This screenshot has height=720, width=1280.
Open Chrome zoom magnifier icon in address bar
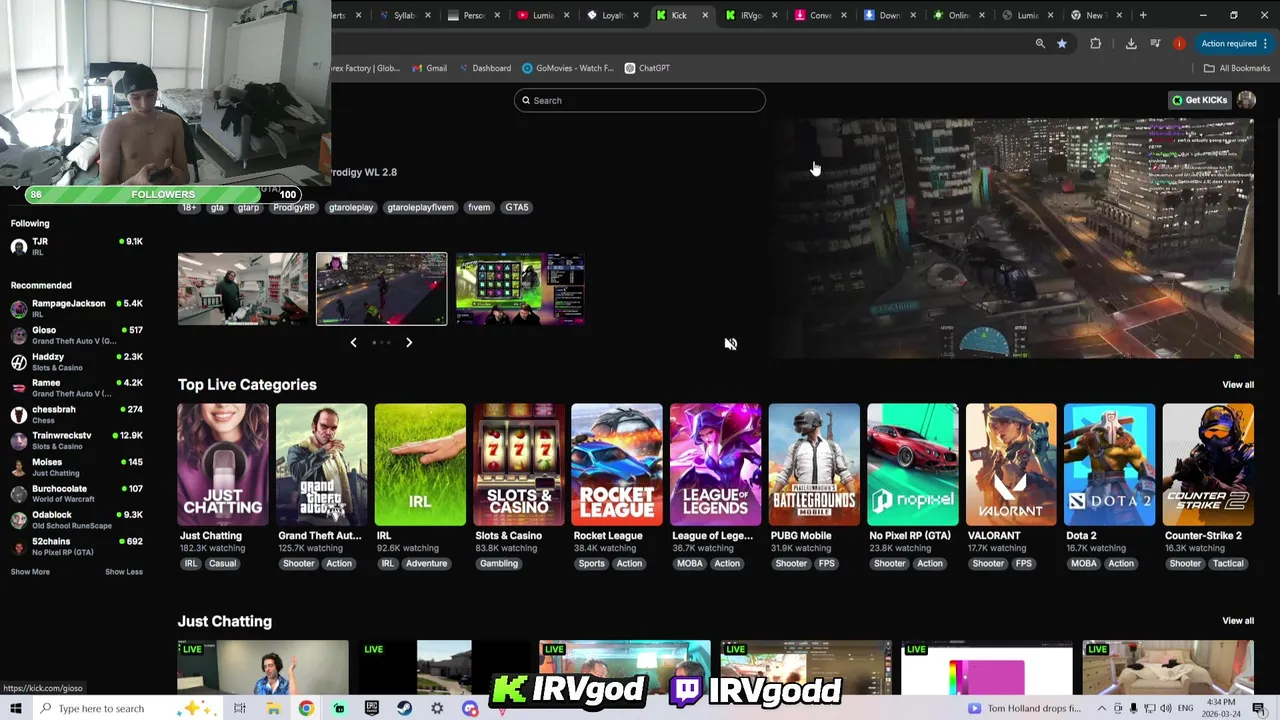(1040, 43)
